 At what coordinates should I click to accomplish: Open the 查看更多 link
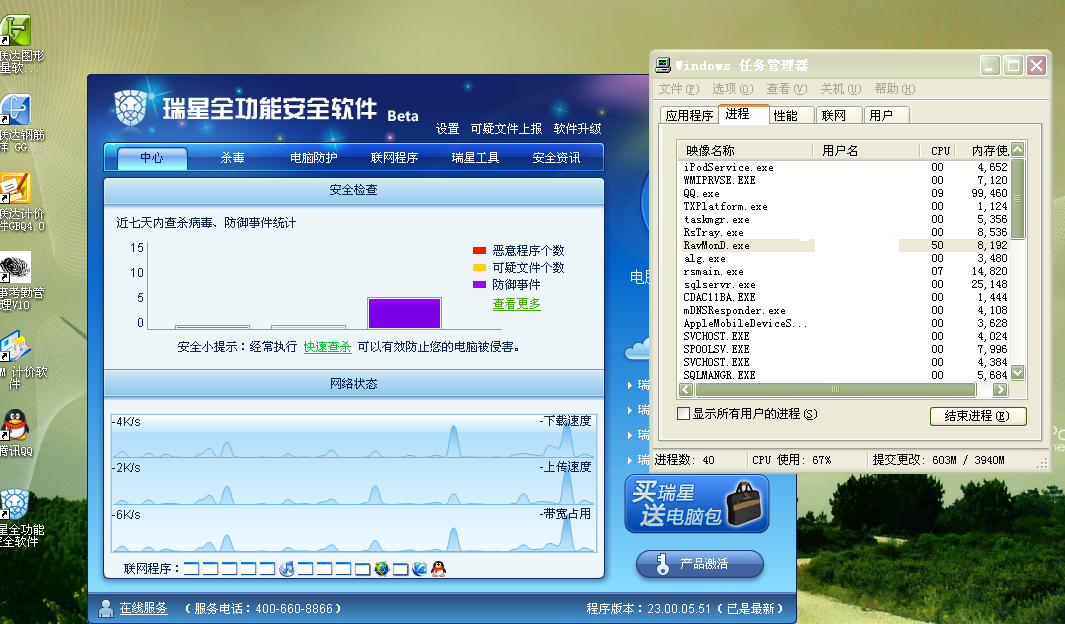pos(516,304)
